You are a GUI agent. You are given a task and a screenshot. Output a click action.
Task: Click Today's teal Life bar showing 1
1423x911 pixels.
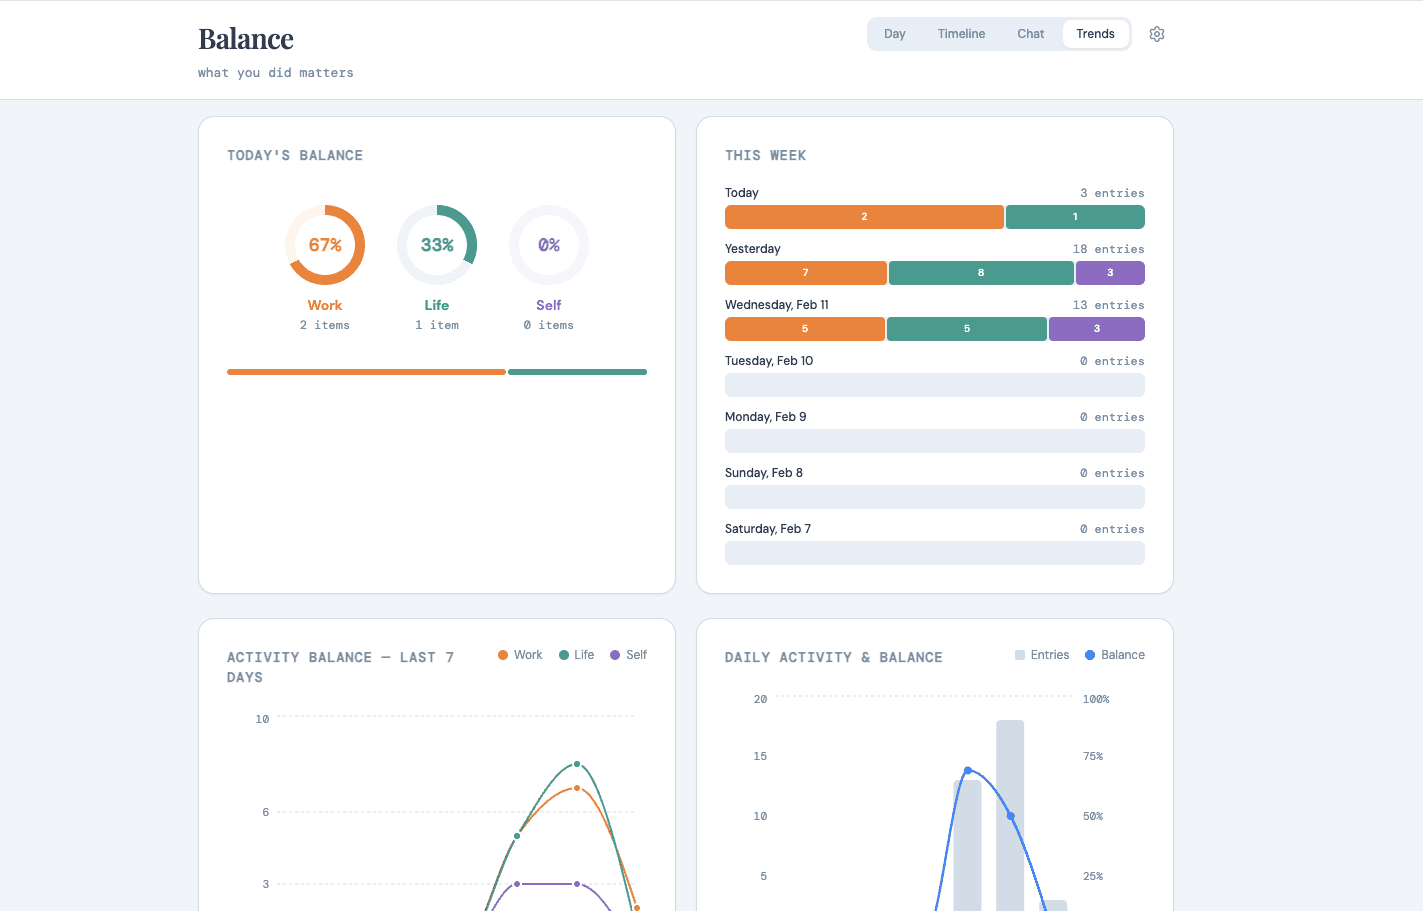tap(1075, 217)
